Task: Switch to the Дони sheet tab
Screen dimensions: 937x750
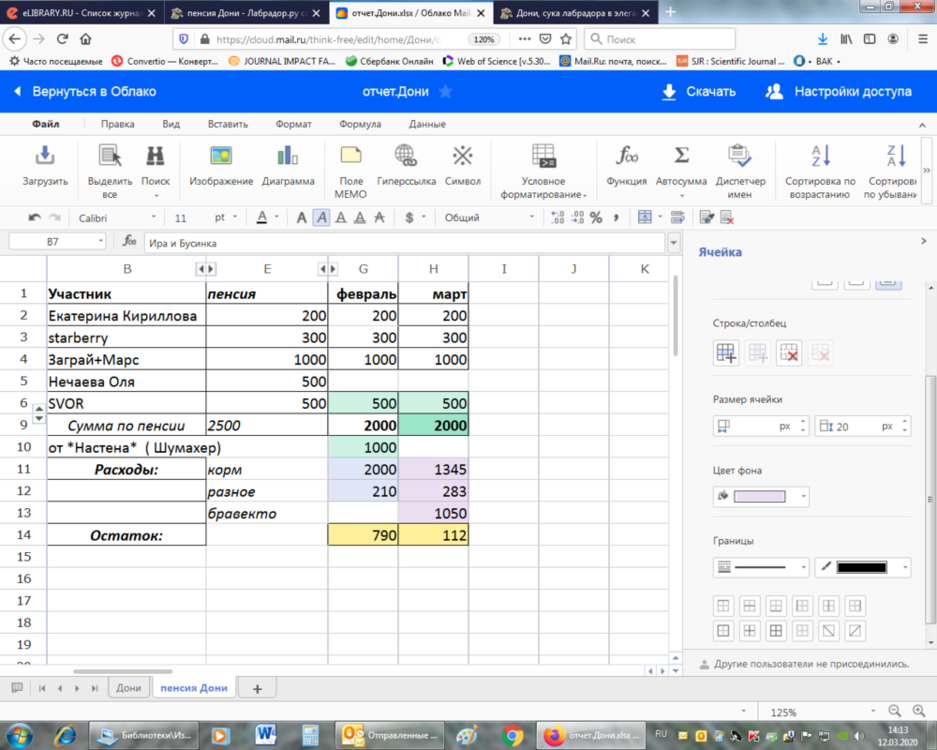Action: [128, 688]
